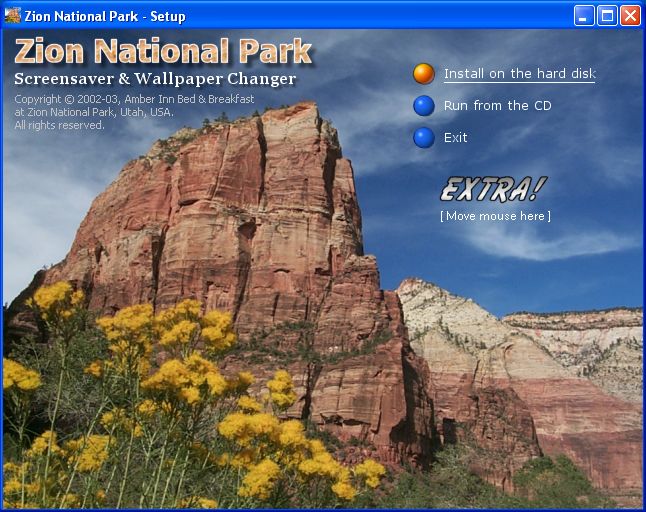Click the All rights reserved text
646x512 pixels.
click(59, 125)
